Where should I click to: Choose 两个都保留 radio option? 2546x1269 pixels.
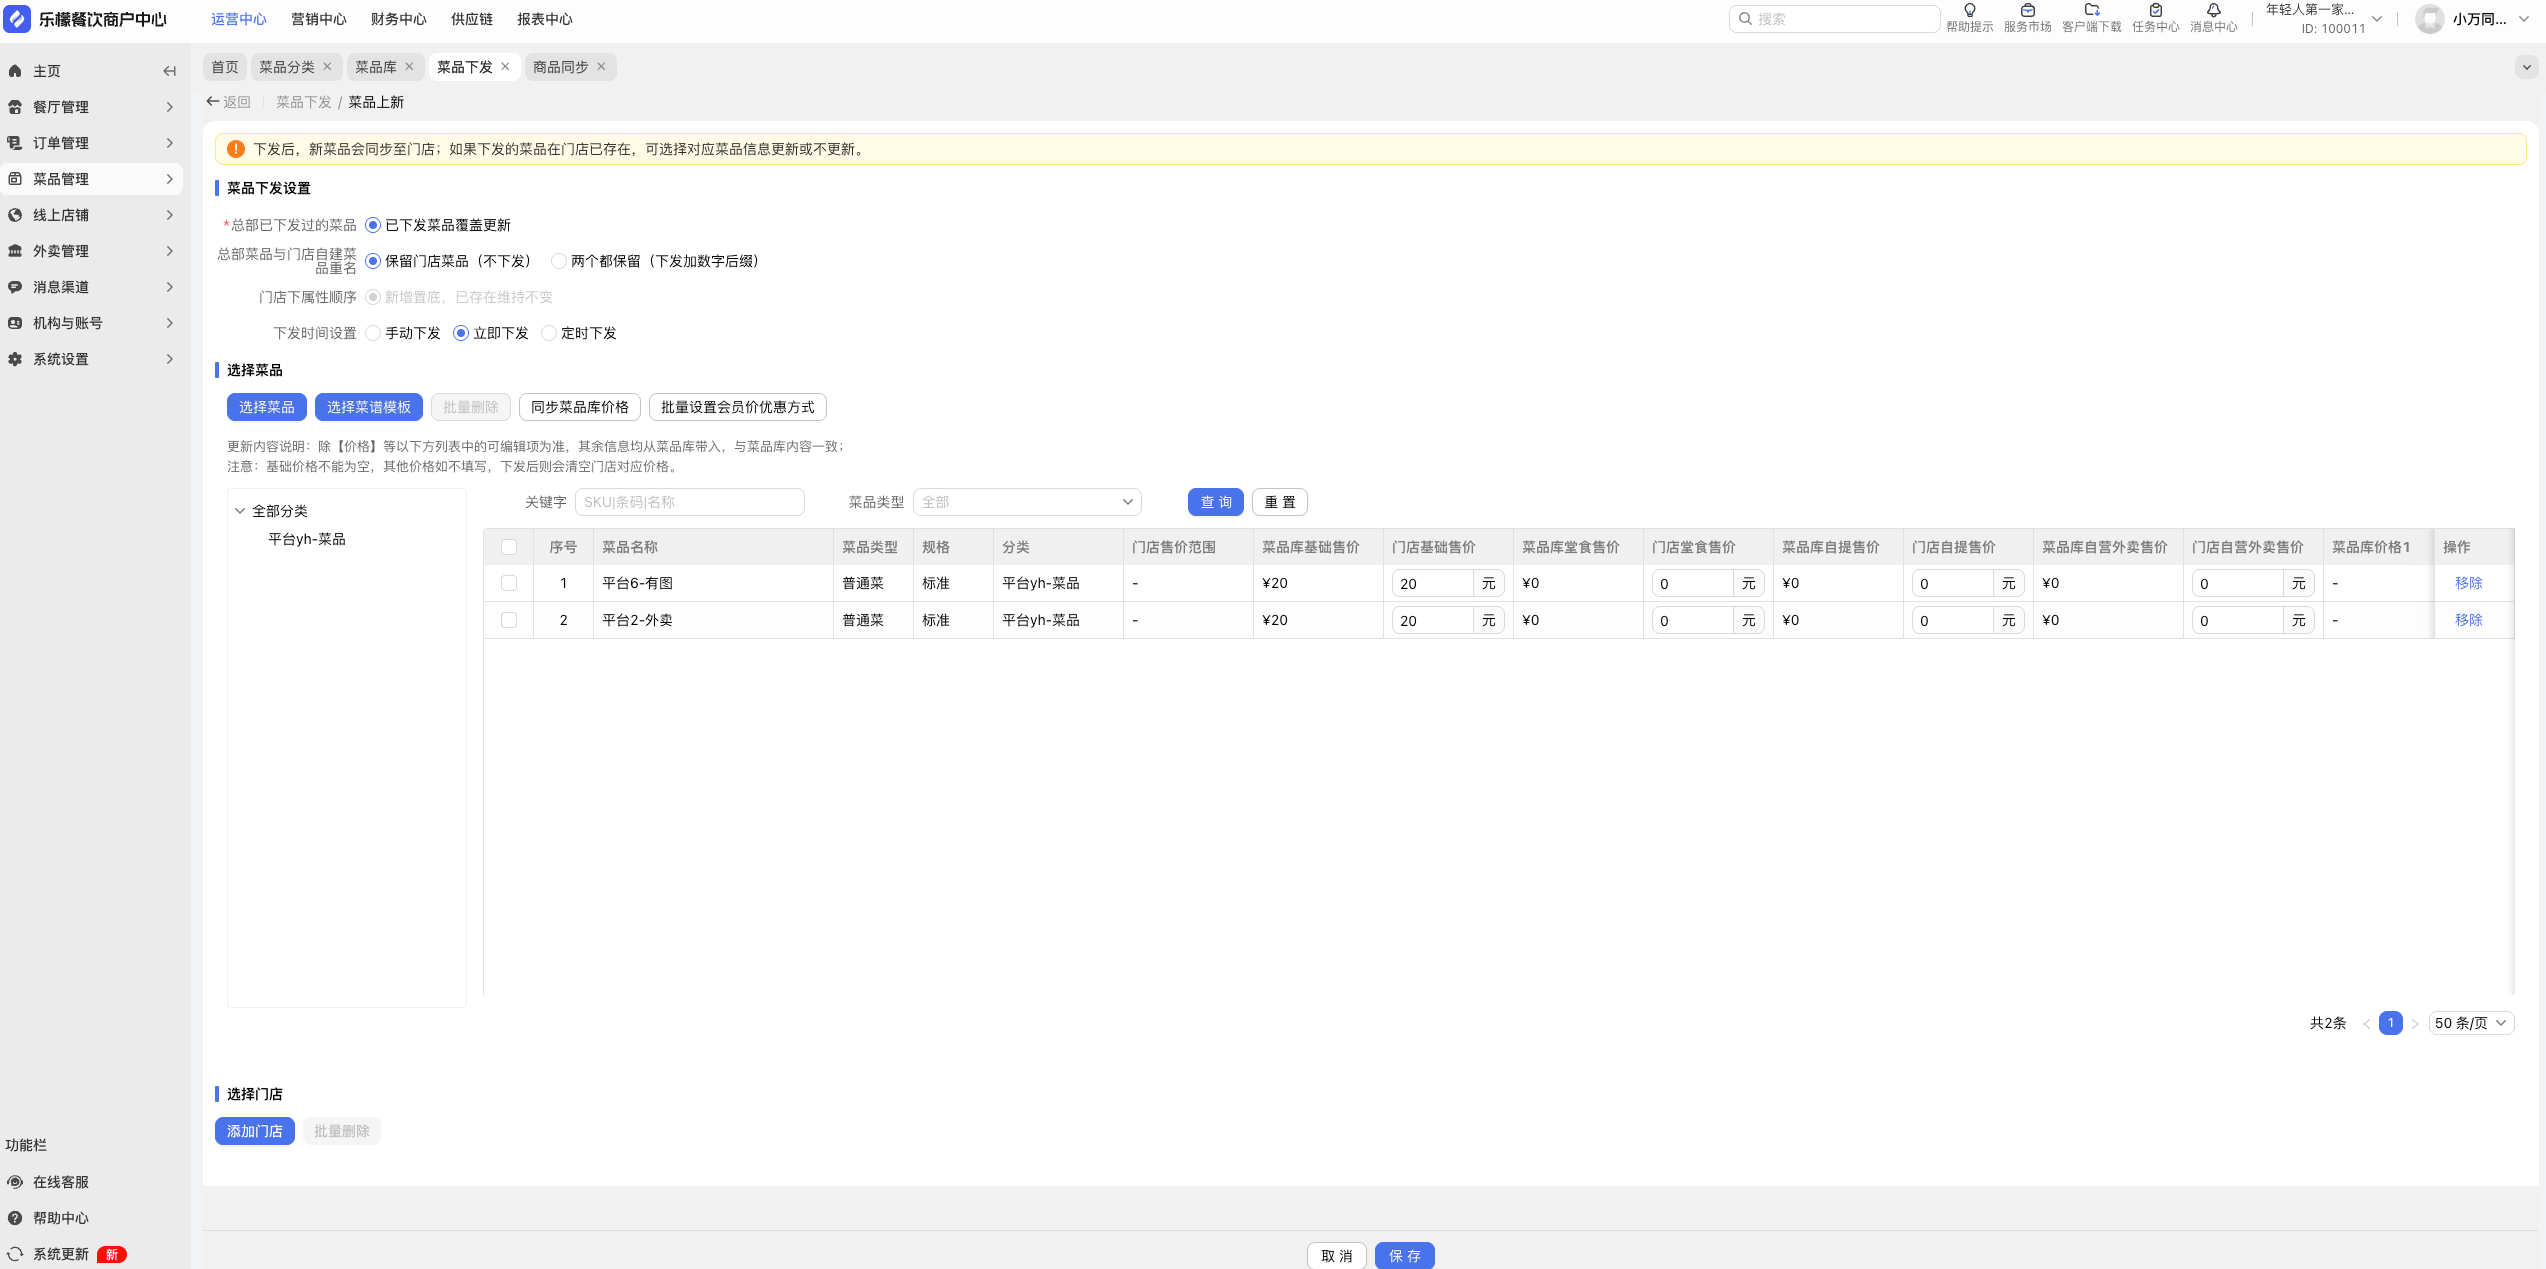pos(559,261)
